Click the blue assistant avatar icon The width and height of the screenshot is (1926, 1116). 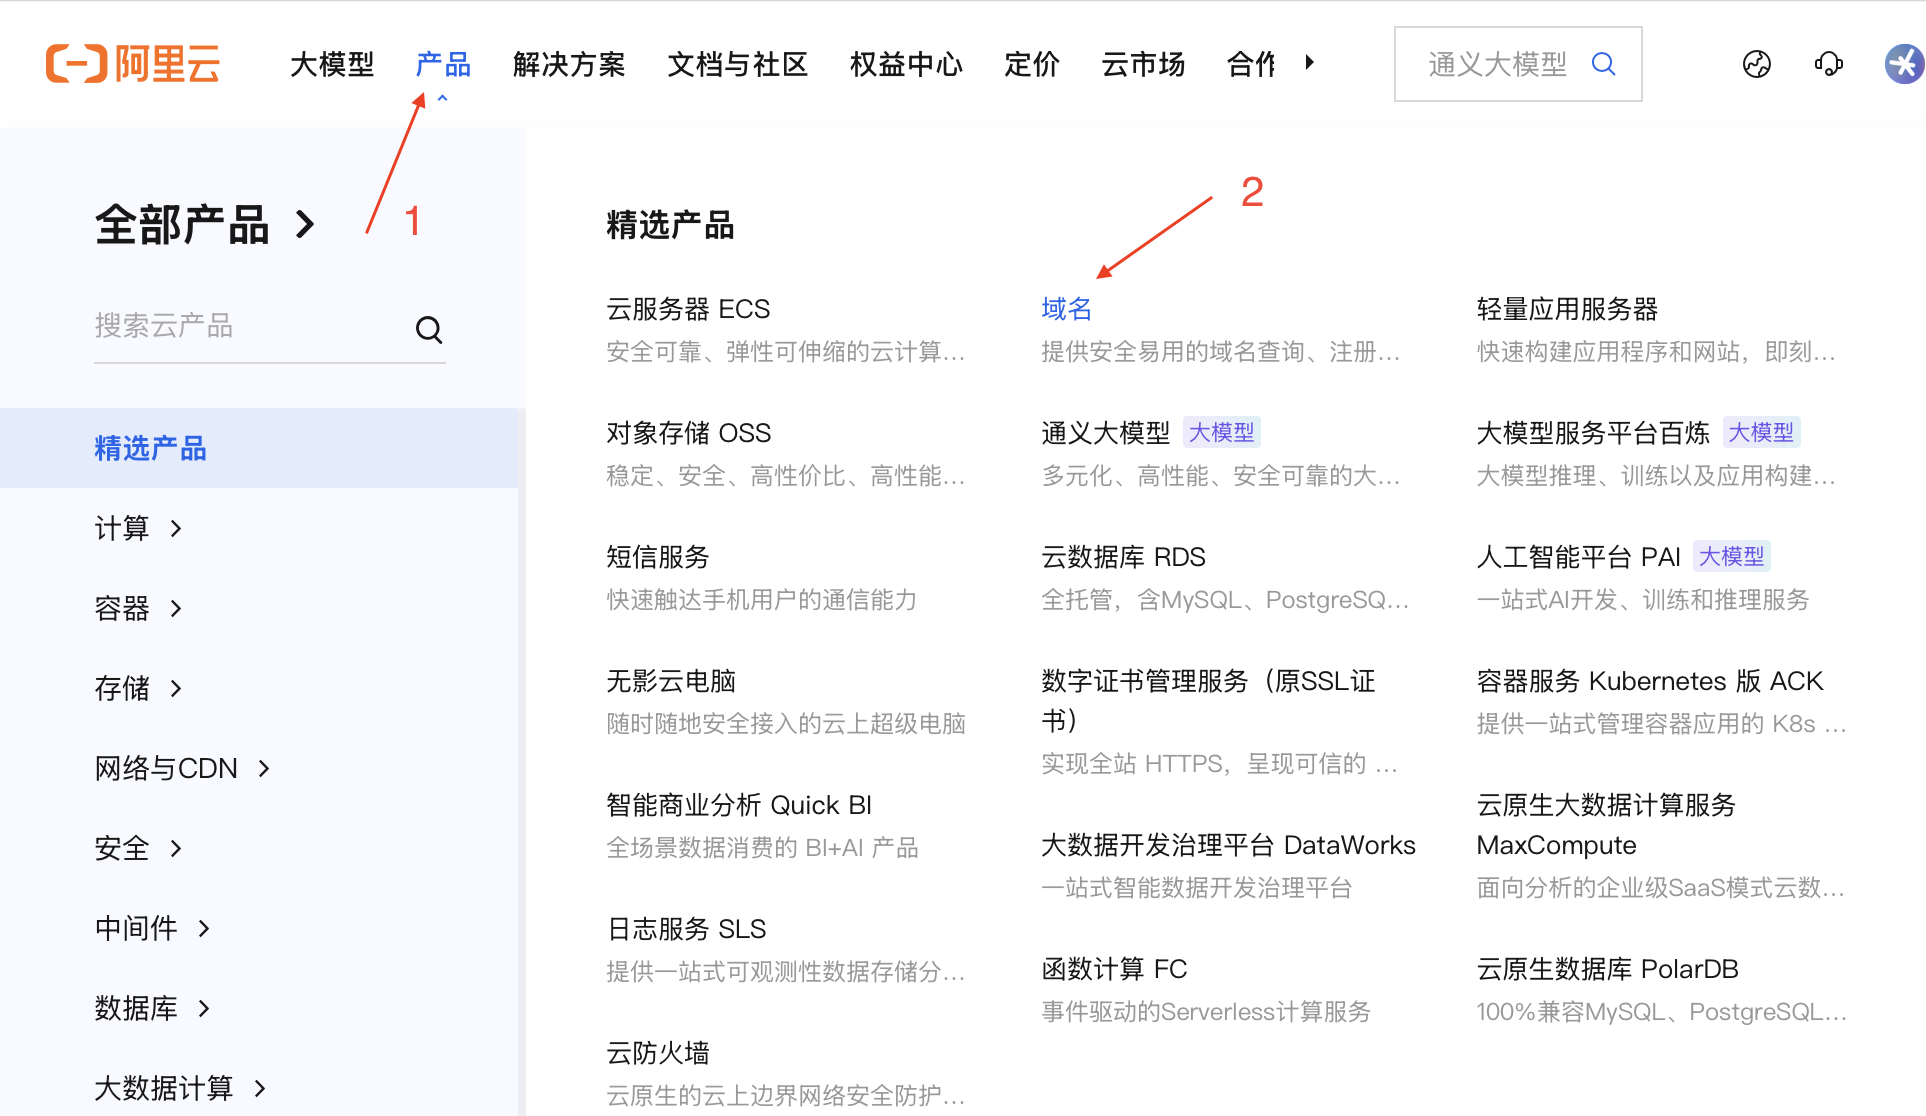(1905, 64)
